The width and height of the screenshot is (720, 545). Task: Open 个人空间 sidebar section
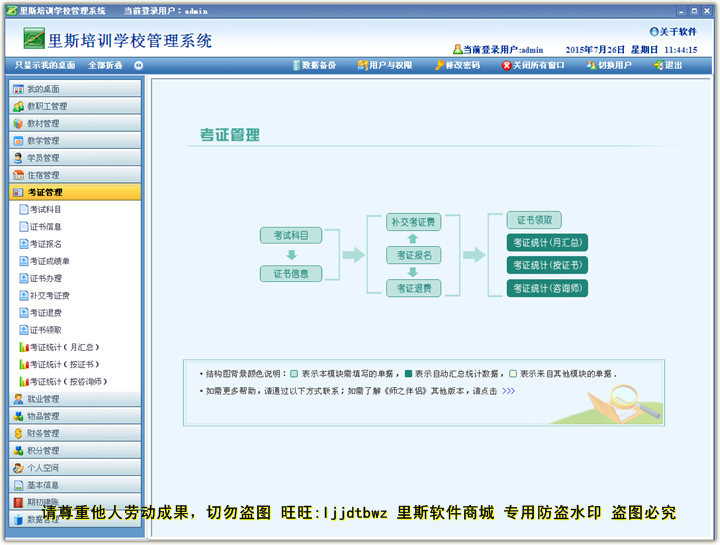pyautogui.click(x=75, y=467)
